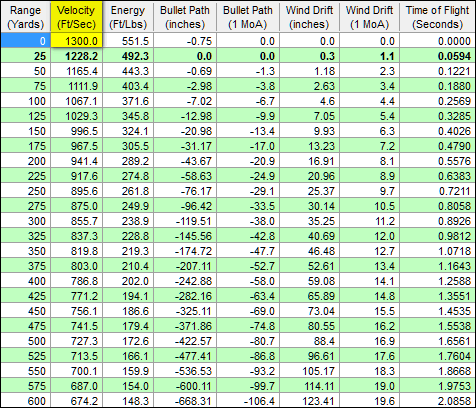Select the 1 MoA bullet path value -58.0
Viewport: 476px width, 408px height.
coord(248,281)
